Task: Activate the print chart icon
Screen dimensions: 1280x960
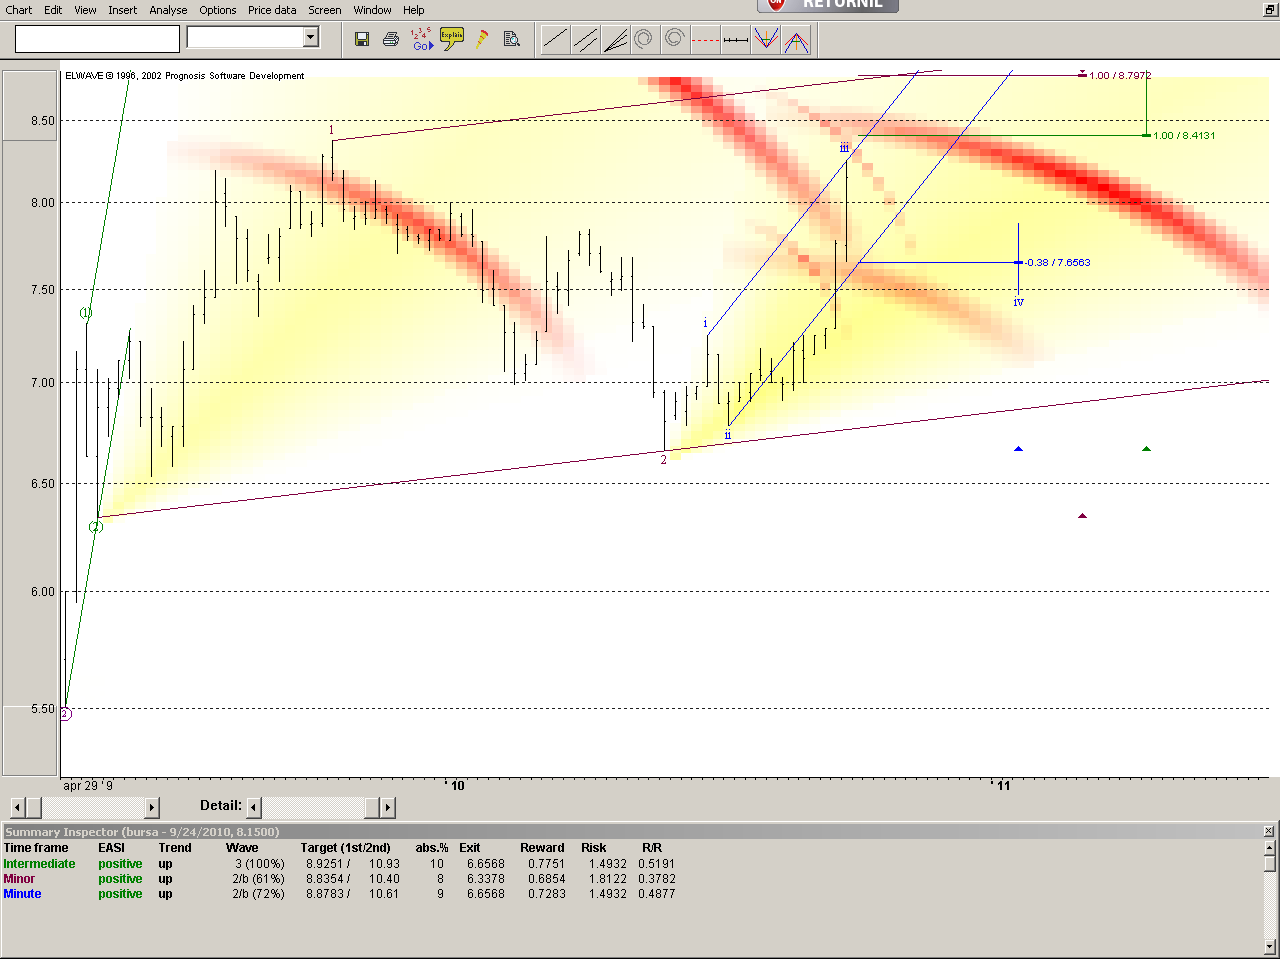Action: tap(391, 39)
